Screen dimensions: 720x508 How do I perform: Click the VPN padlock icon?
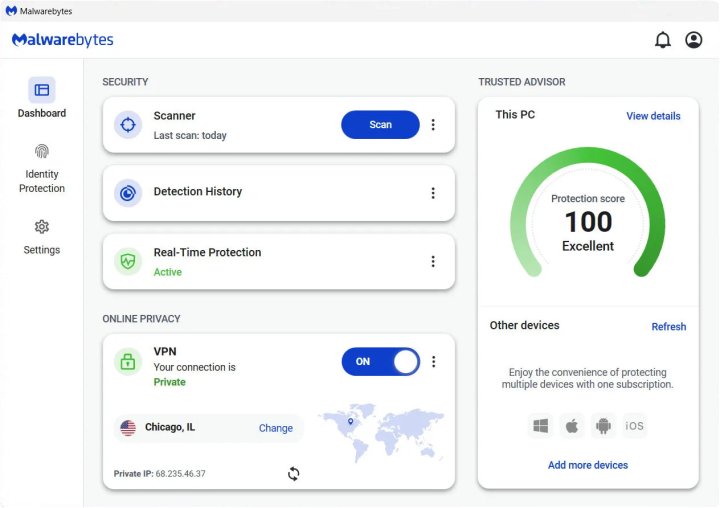(x=128, y=362)
